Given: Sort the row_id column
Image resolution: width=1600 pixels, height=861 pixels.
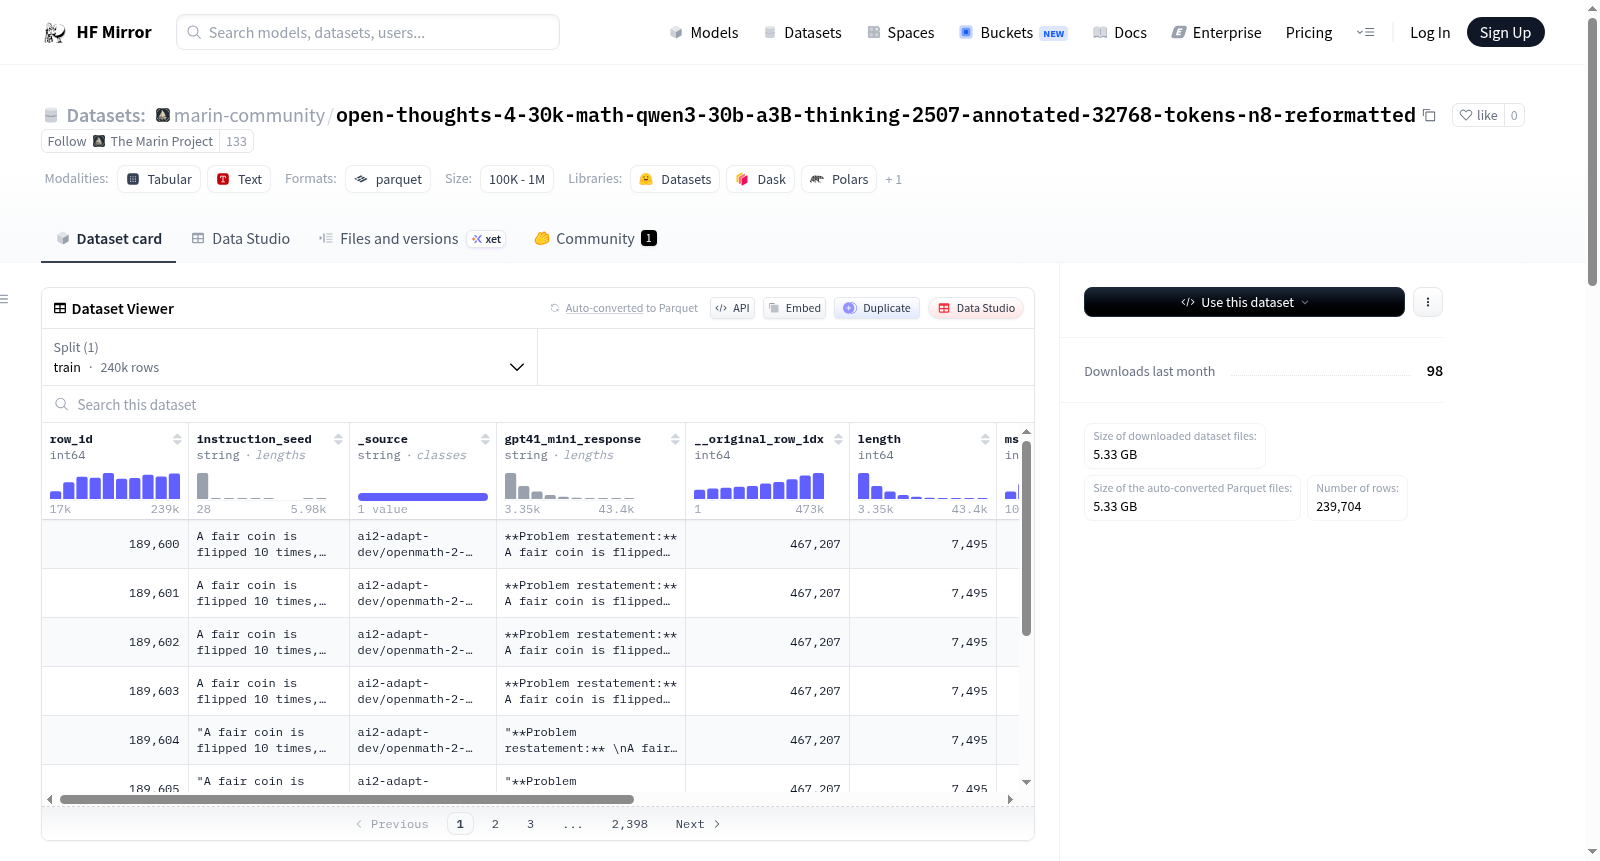Looking at the screenshot, I should [177, 439].
